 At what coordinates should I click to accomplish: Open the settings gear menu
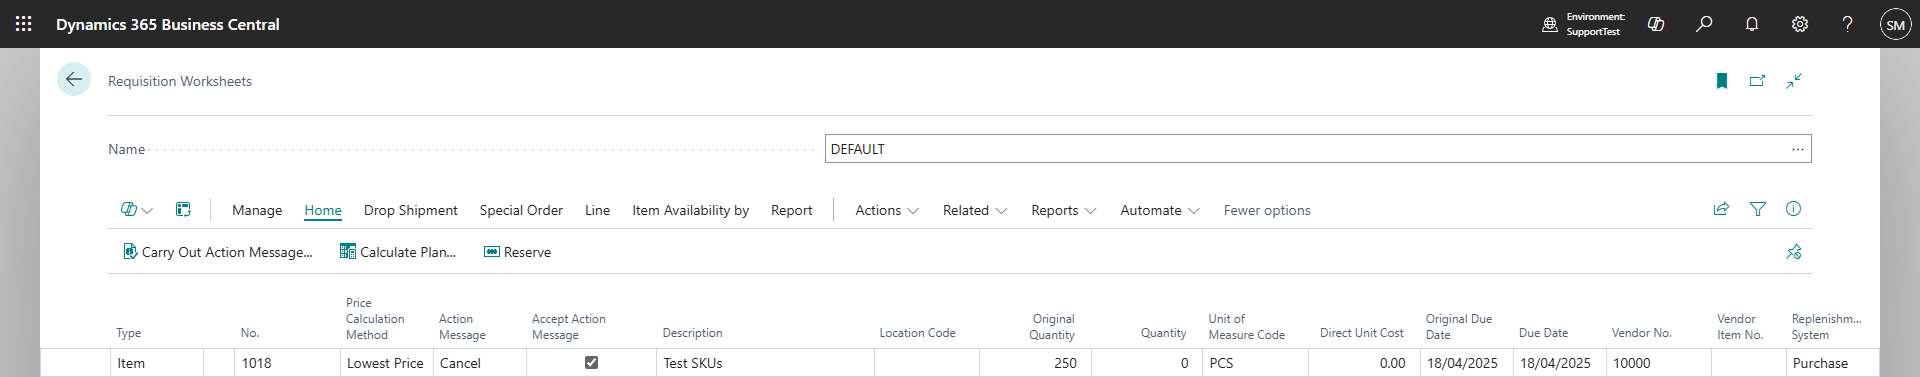pos(1800,24)
